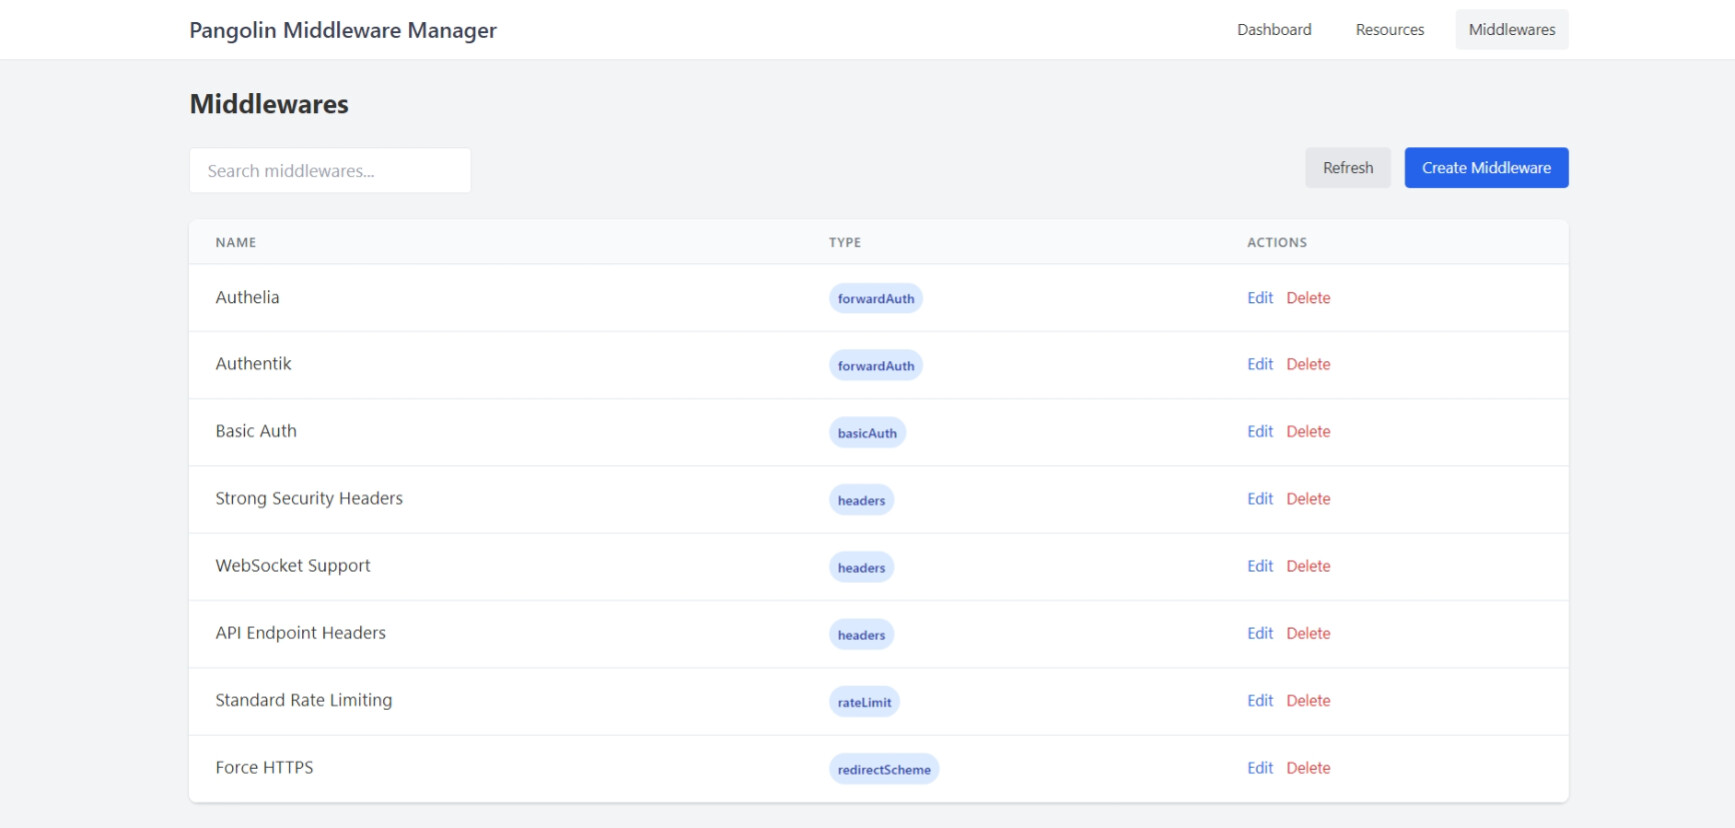Delete API Endpoint Headers middleware
The height and width of the screenshot is (828, 1735).
click(x=1308, y=634)
